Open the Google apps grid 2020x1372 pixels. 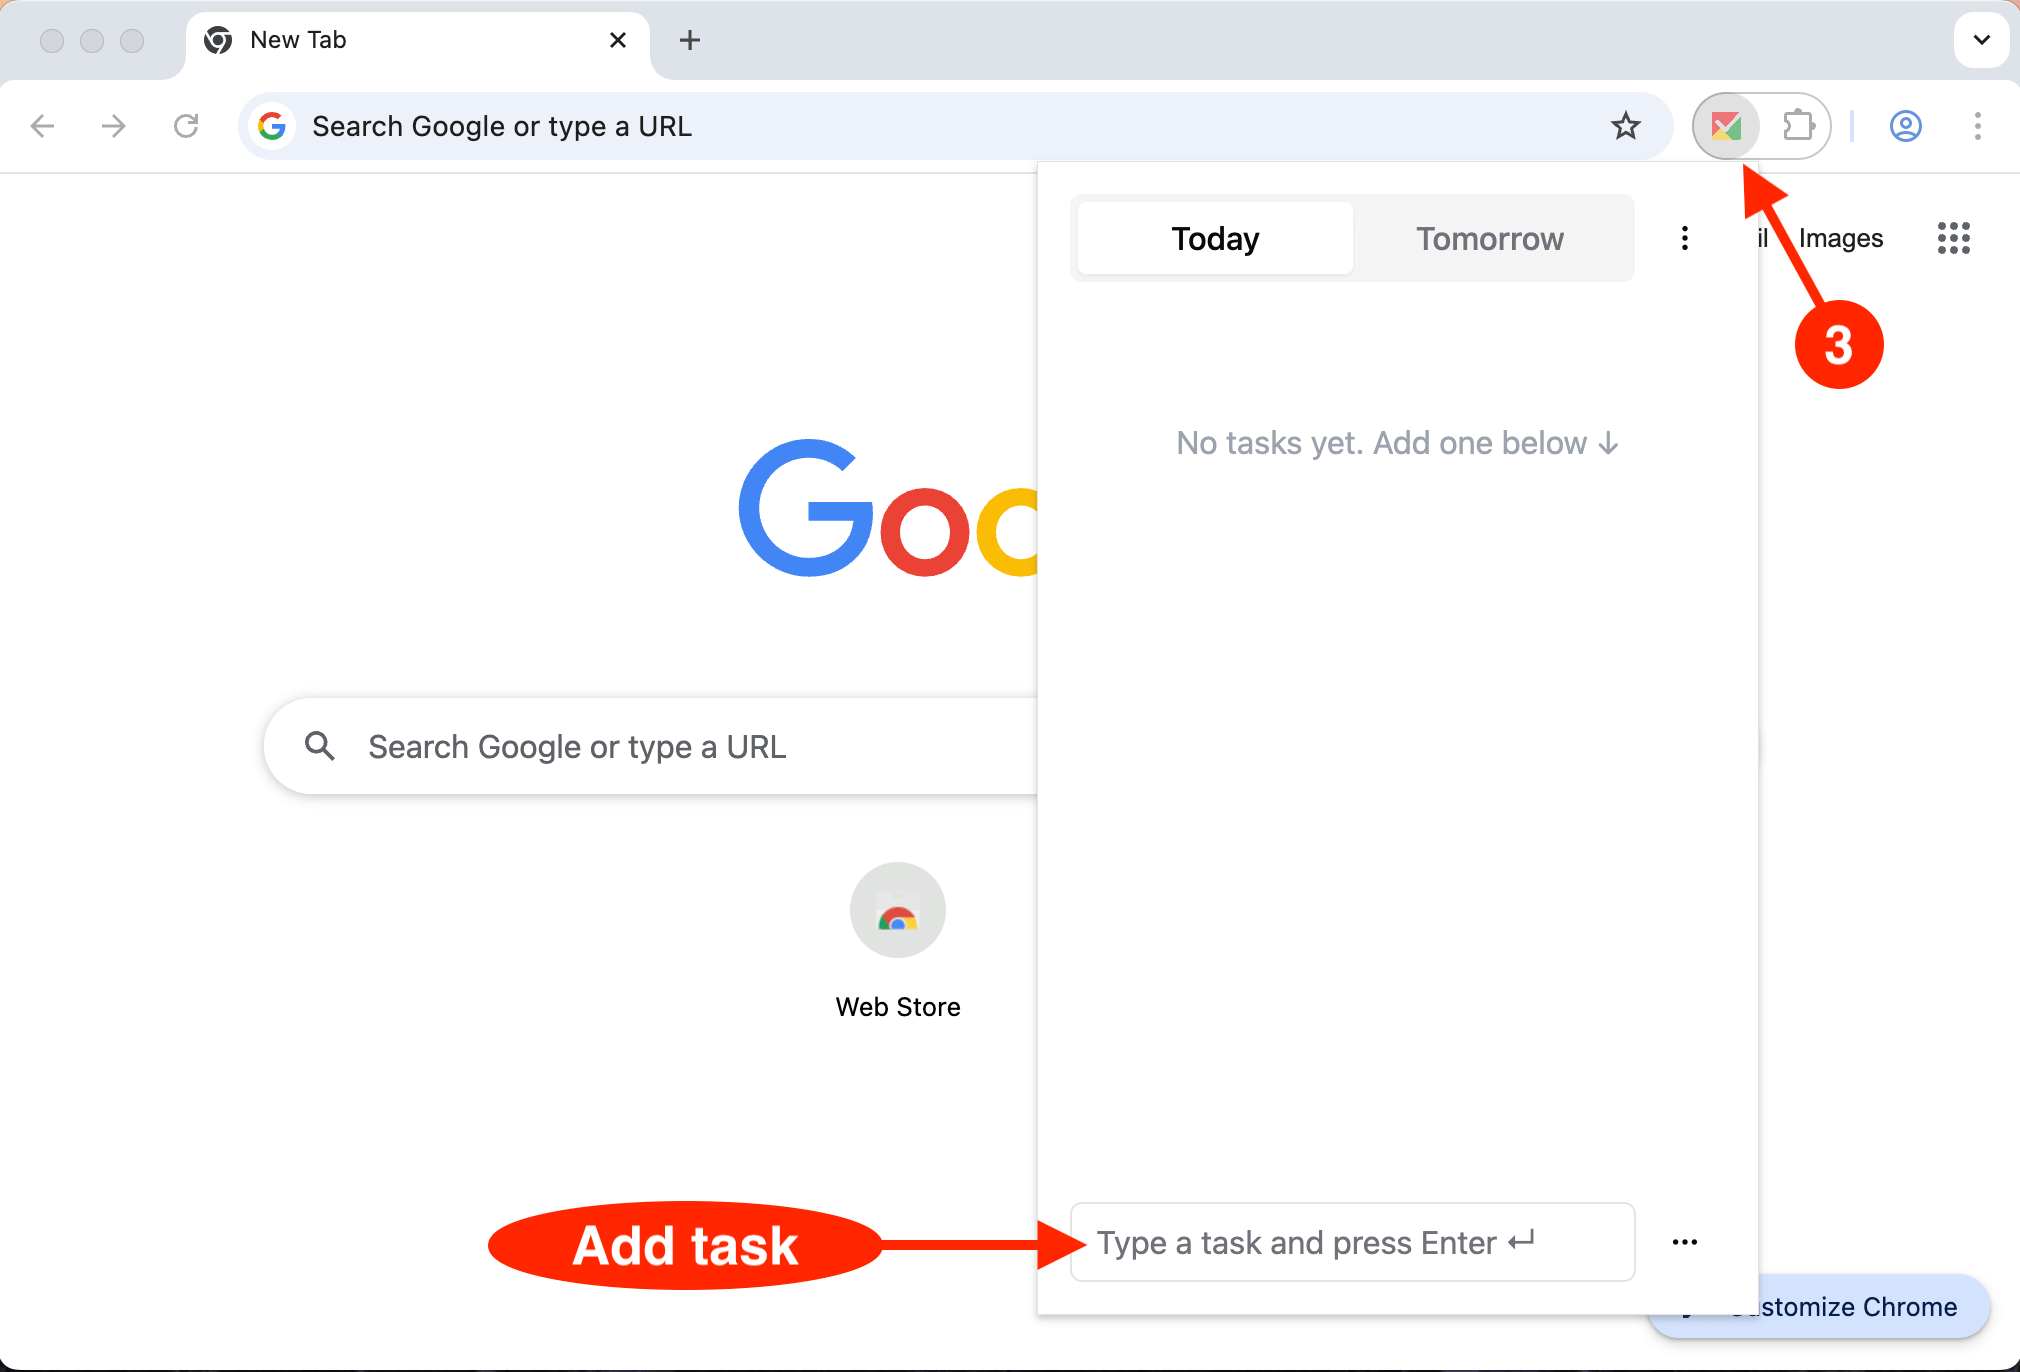[1953, 238]
